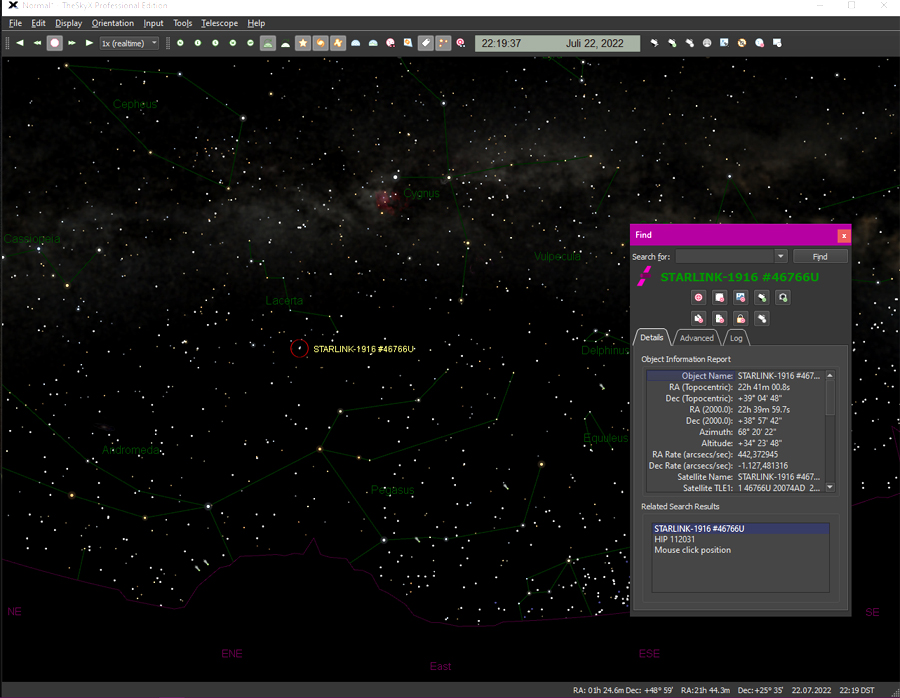
Task: Open the File menu
Action: point(15,23)
